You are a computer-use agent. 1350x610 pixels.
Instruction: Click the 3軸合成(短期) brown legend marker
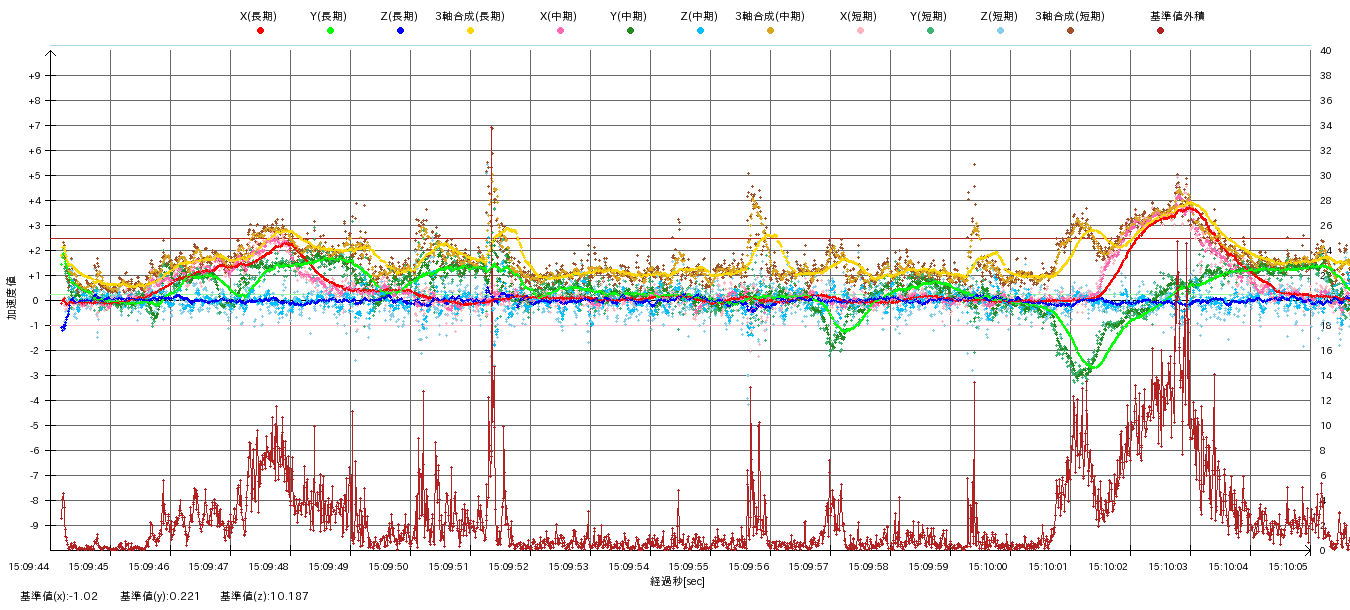(1070, 31)
